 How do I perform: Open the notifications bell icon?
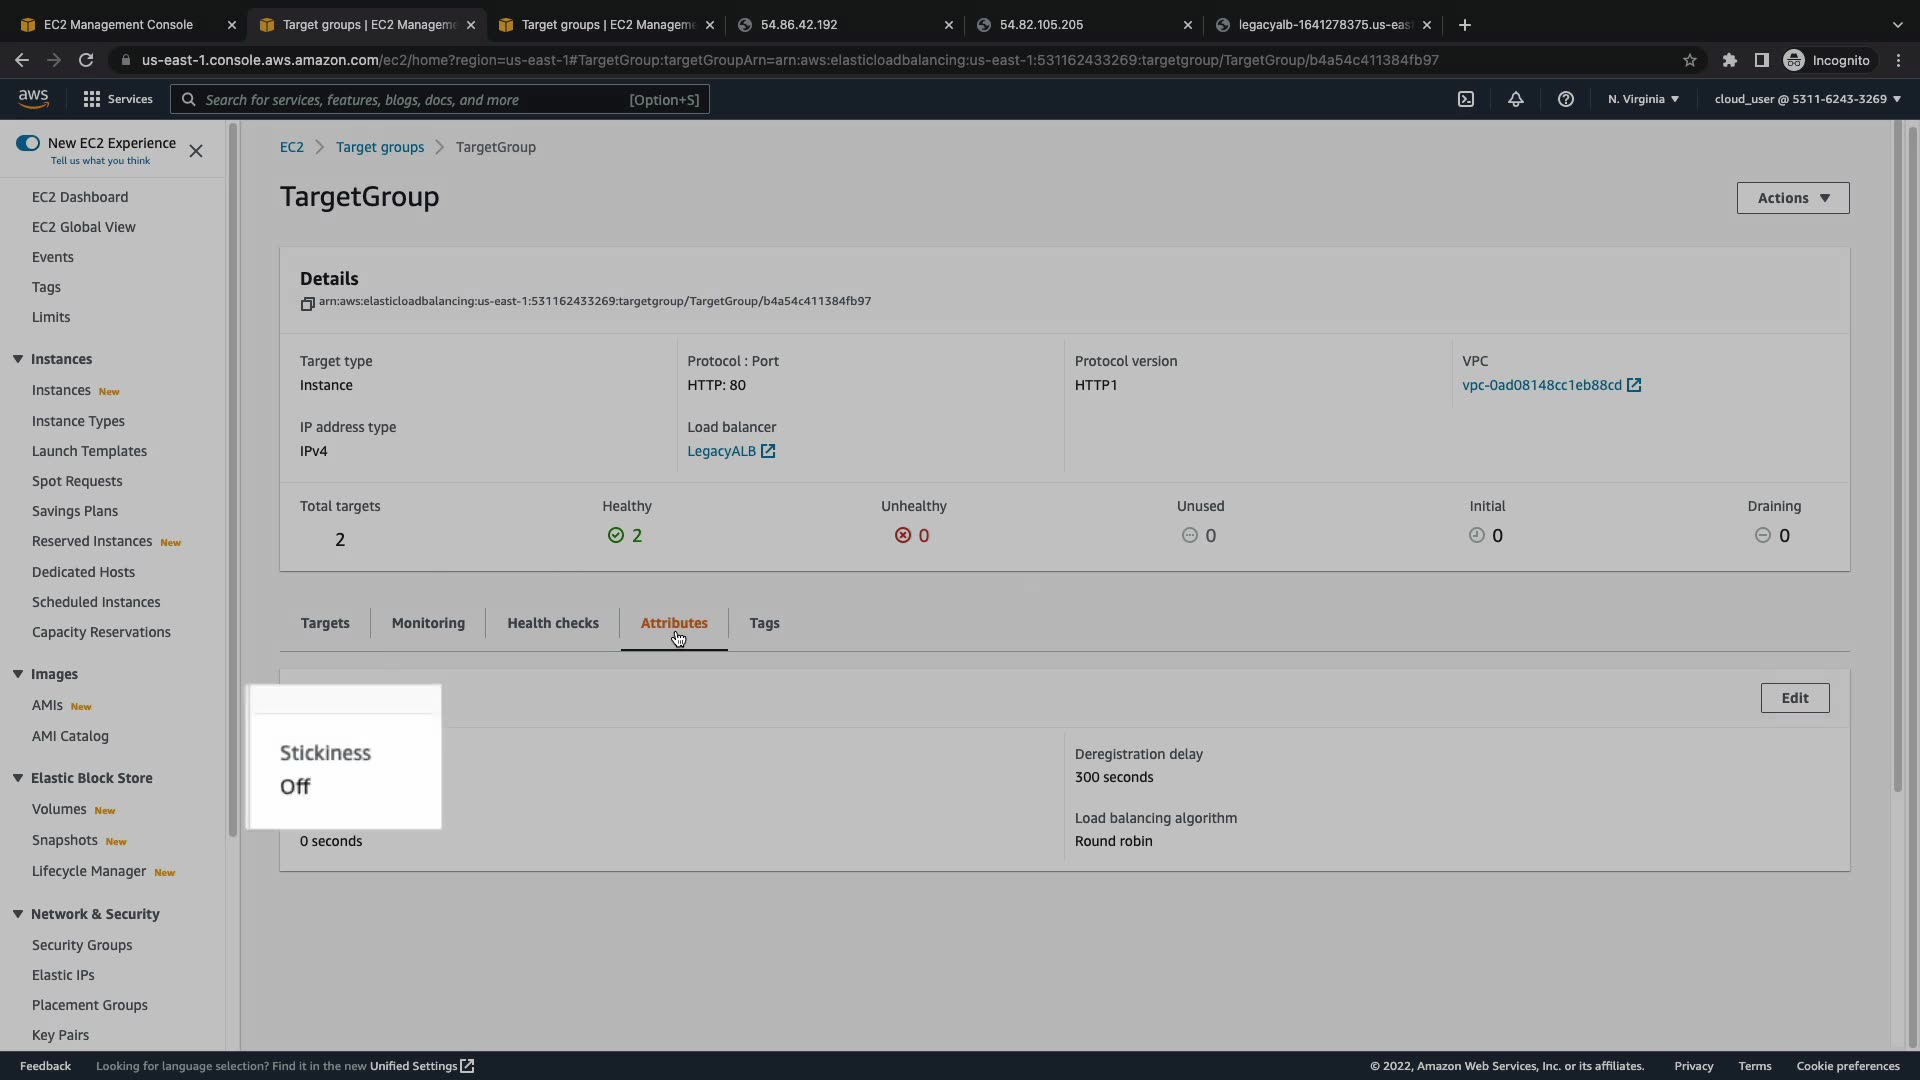coord(1516,99)
